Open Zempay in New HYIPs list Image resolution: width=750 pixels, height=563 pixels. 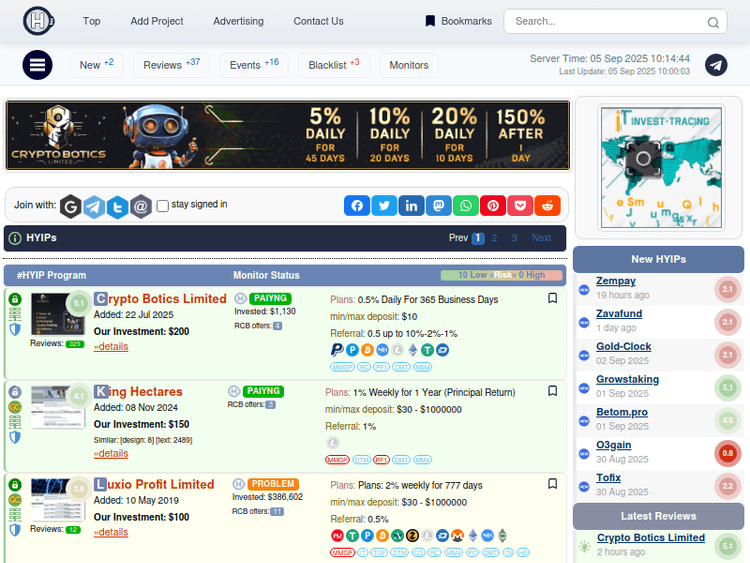(616, 282)
